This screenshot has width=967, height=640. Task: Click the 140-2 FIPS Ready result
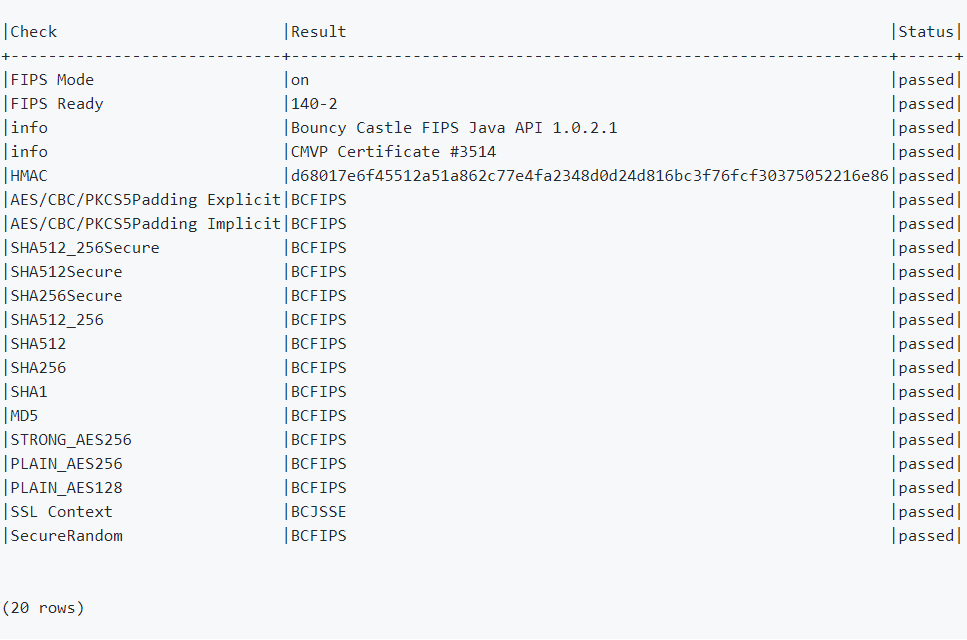click(x=315, y=104)
